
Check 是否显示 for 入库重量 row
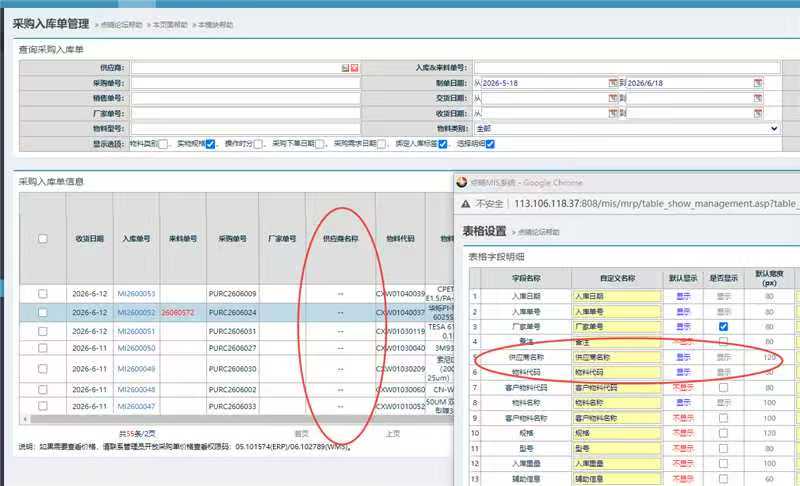723,464
